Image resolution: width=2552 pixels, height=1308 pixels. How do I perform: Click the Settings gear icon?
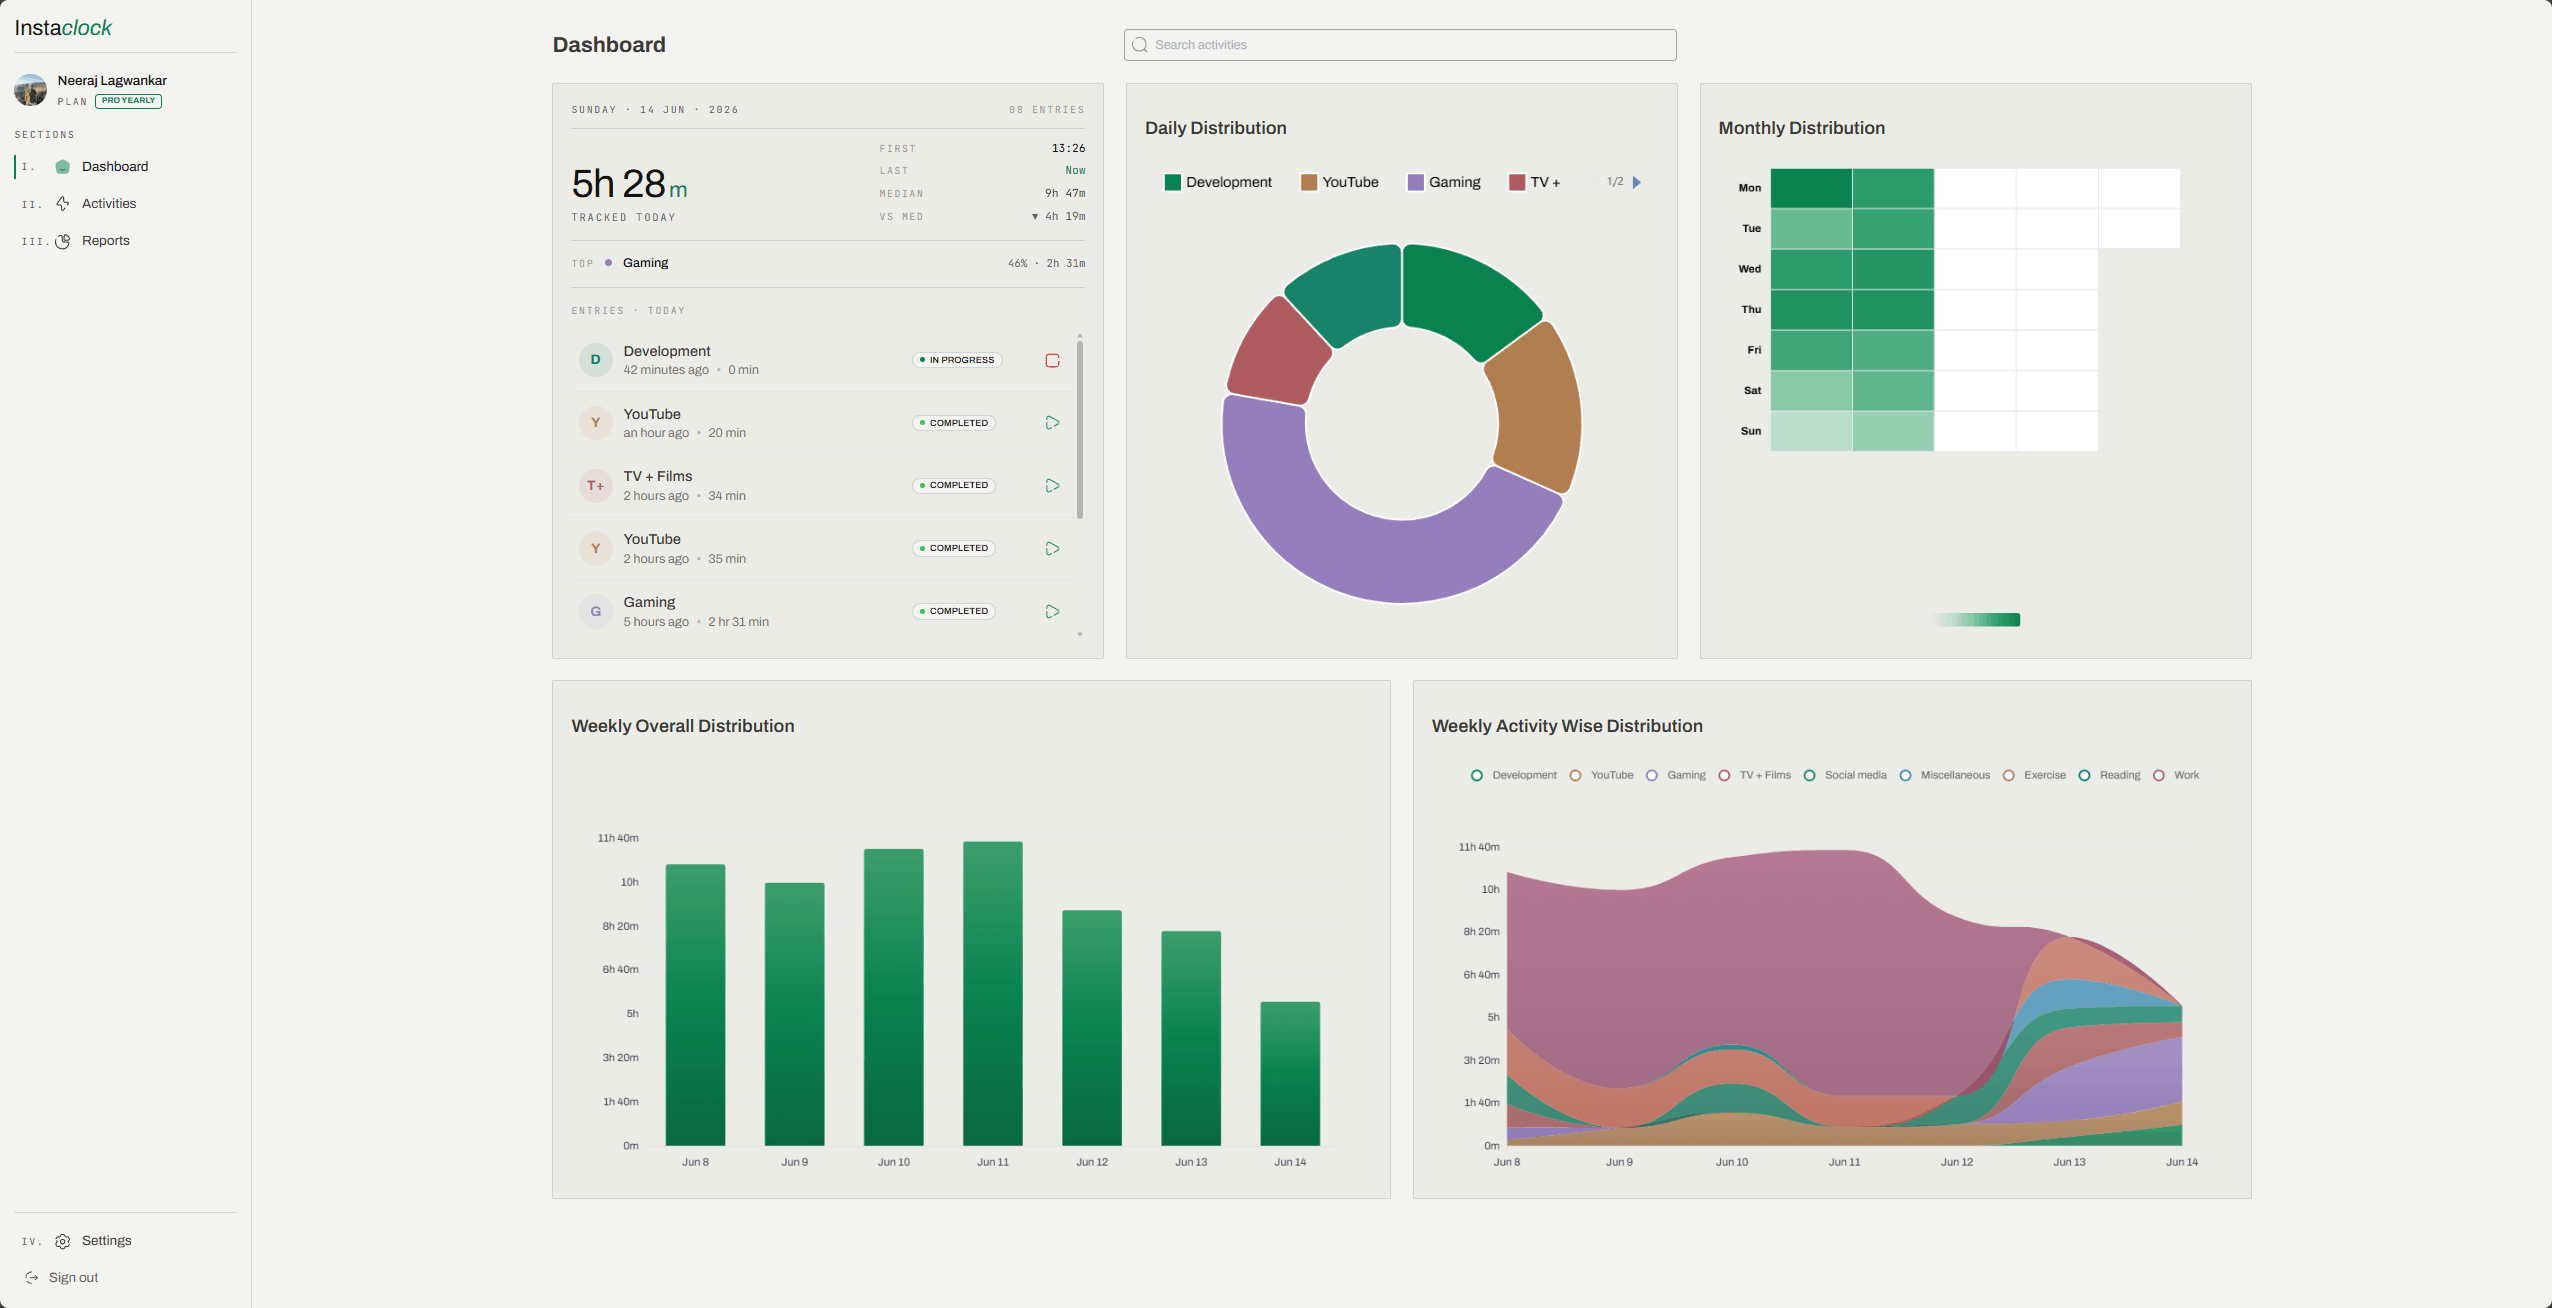pos(63,1241)
